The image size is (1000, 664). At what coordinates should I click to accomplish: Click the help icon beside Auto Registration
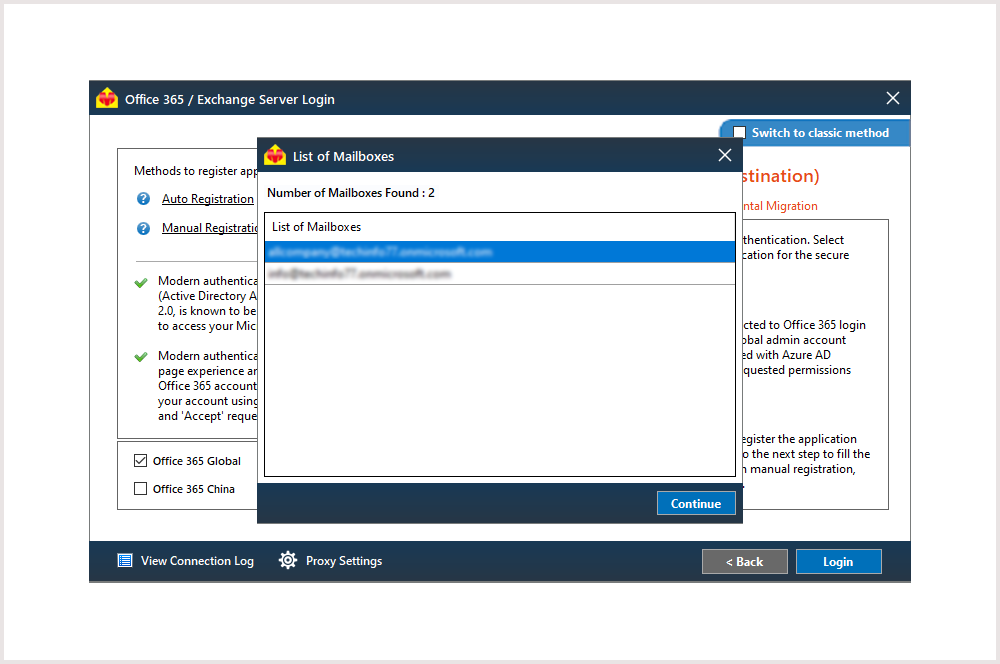point(143,199)
